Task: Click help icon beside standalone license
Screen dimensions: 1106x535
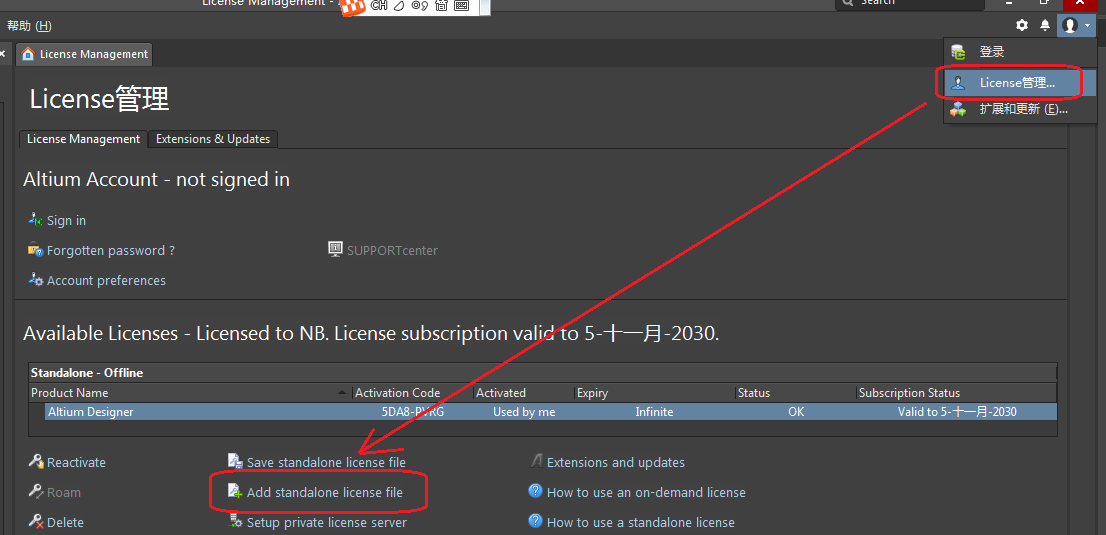Action: point(535,522)
